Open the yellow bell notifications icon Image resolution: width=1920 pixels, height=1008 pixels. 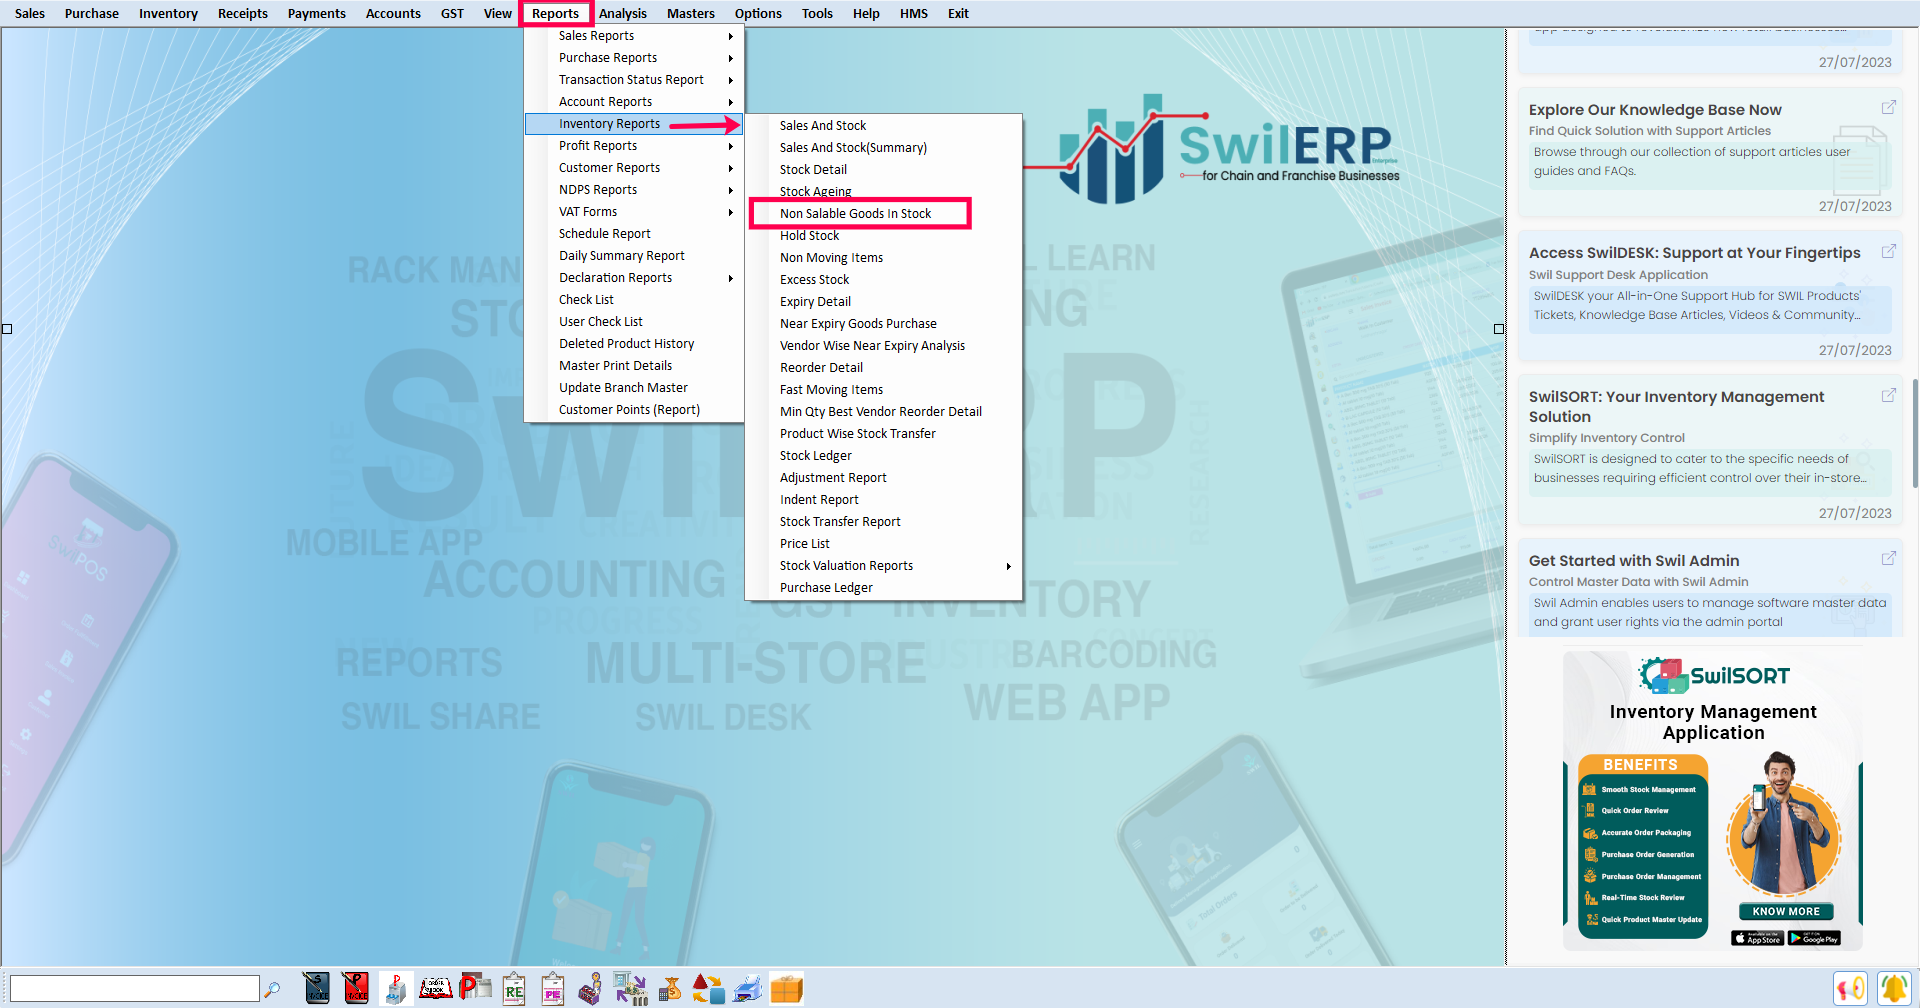[x=1894, y=988]
